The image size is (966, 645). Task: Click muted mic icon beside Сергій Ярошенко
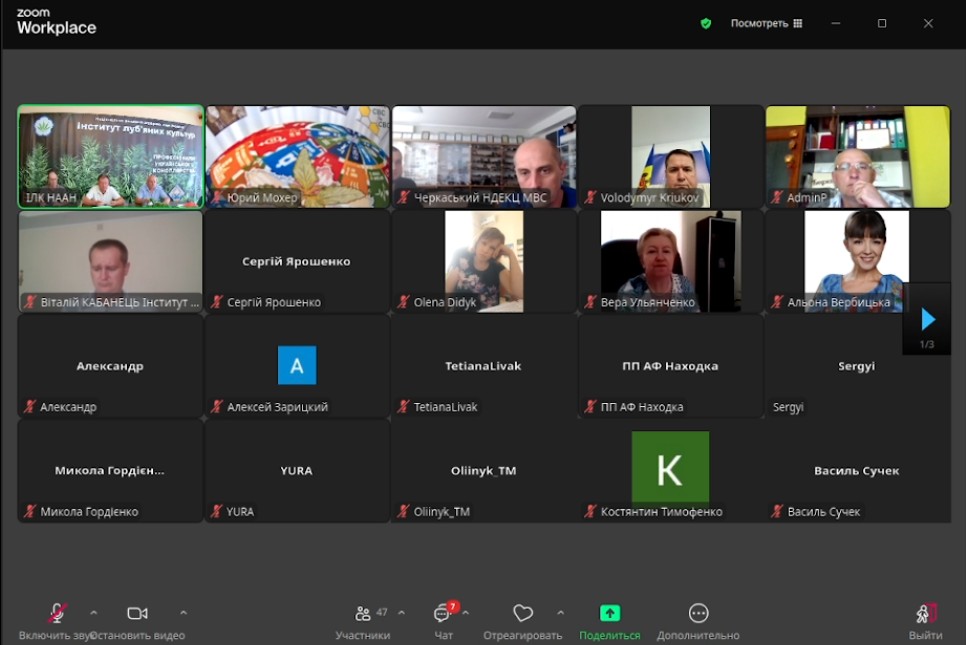tap(217, 302)
